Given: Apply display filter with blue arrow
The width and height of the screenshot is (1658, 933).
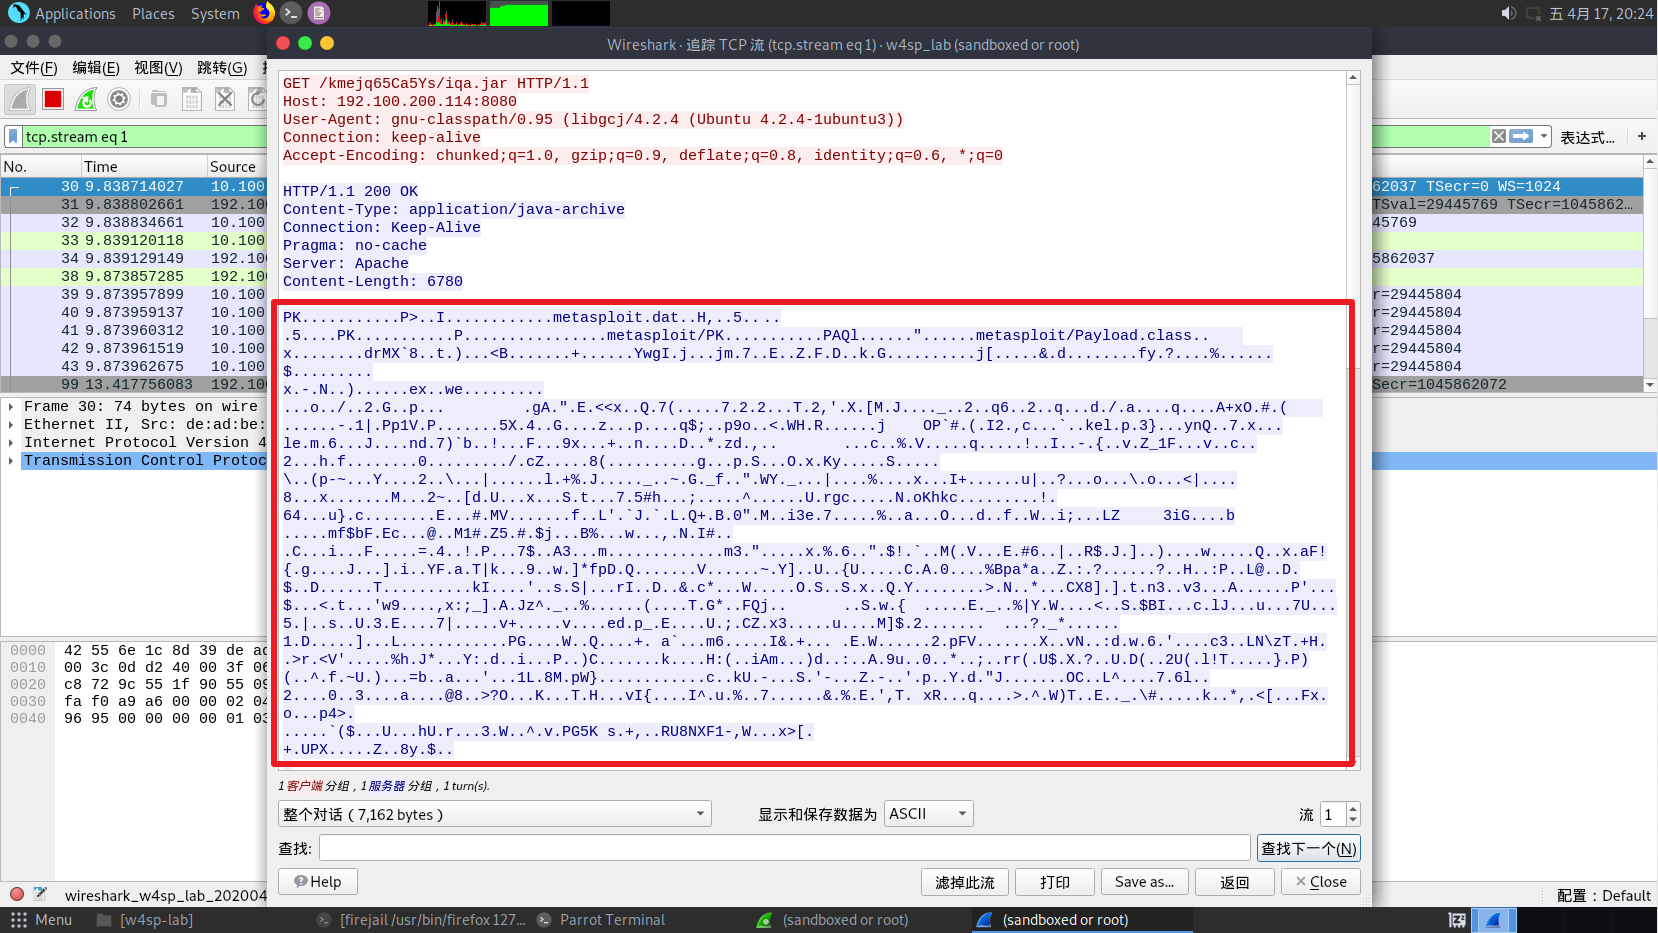Looking at the screenshot, I should pyautogui.click(x=1521, y=136).
